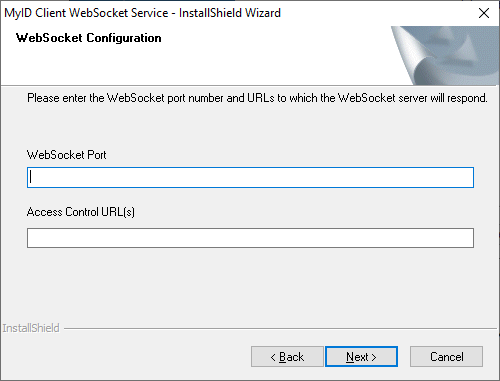Screen dimensions: 500x381
Task: Click the divider line beside InstallShield
Action: pos(280,329)
